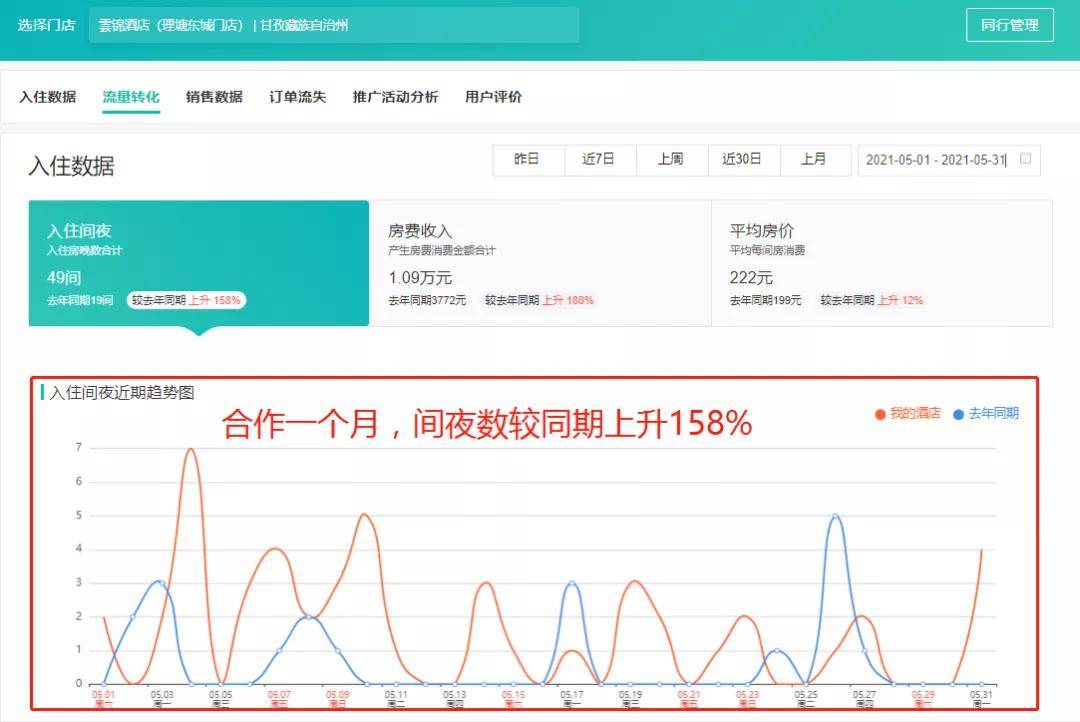Toggle the orange 我的酒店 legend marker
The height and width of the screenshot is (722, 1080).
point(880,414)
